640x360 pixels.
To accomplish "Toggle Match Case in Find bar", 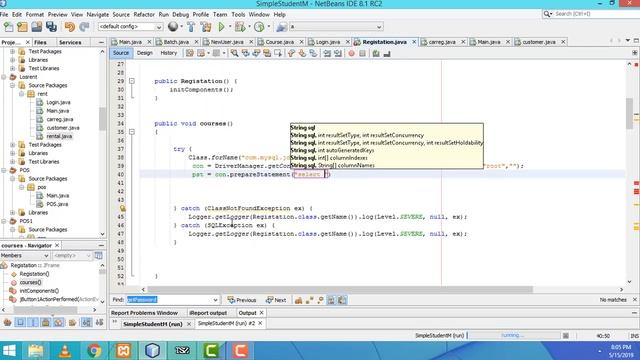I will (298, 300).
